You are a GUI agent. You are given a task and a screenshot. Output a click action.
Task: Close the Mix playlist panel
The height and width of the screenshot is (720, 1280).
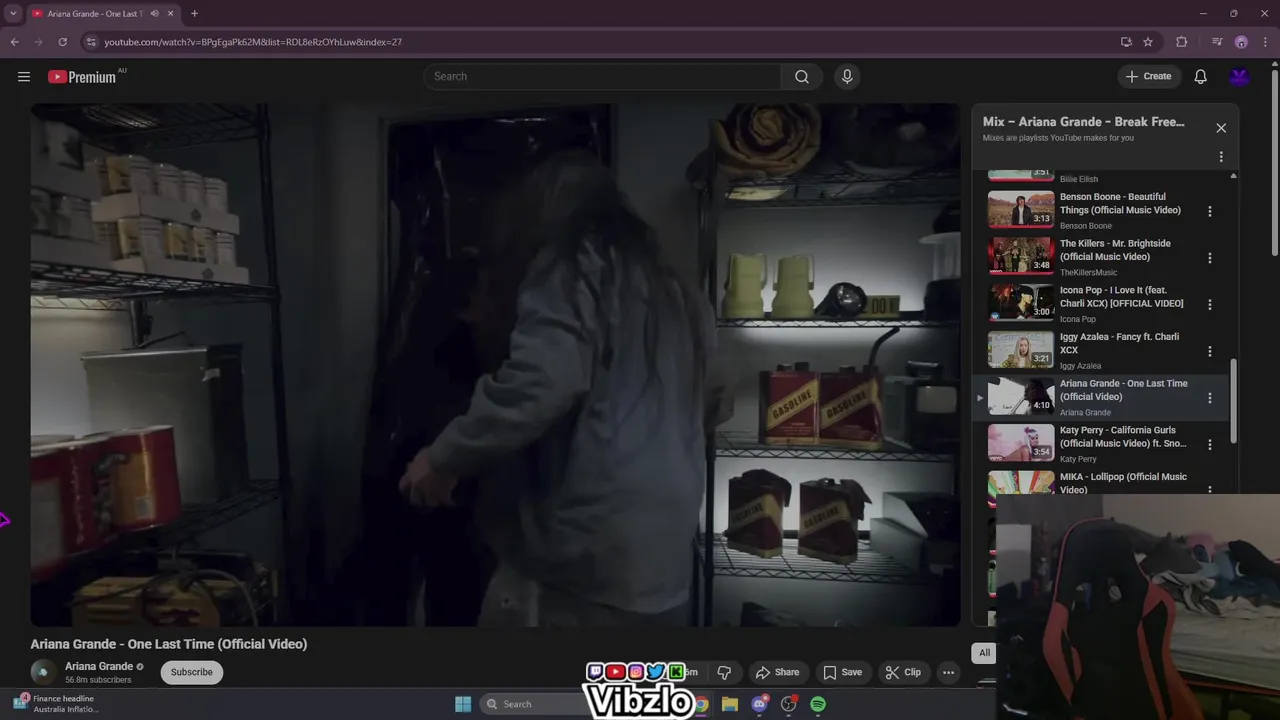click(x=1221, y=128)
